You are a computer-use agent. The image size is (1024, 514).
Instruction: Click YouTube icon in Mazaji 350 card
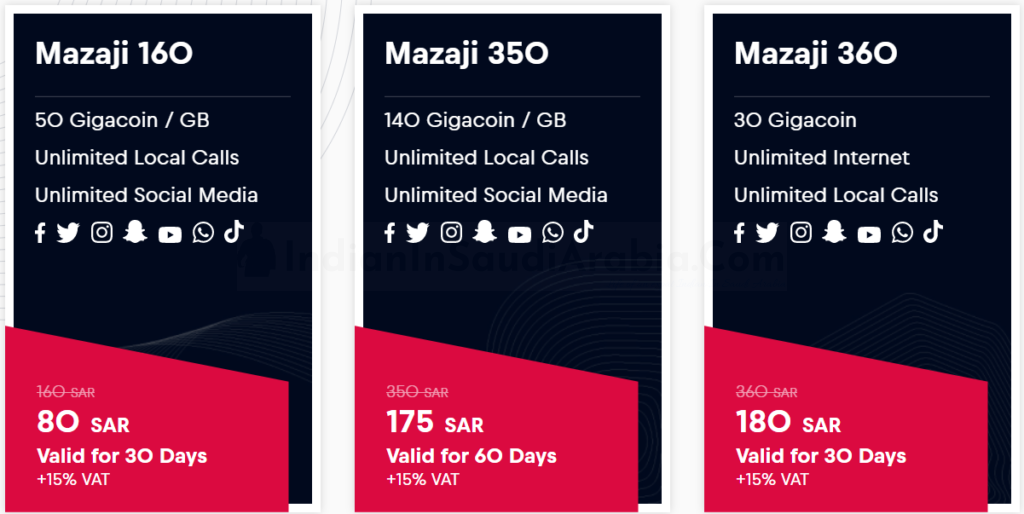(519, 234)
